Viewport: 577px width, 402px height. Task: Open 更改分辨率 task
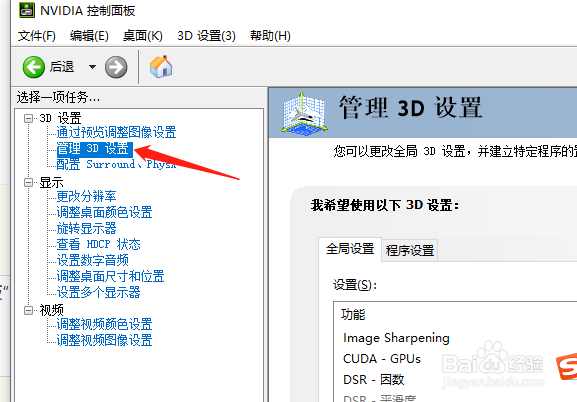point(86,196)
